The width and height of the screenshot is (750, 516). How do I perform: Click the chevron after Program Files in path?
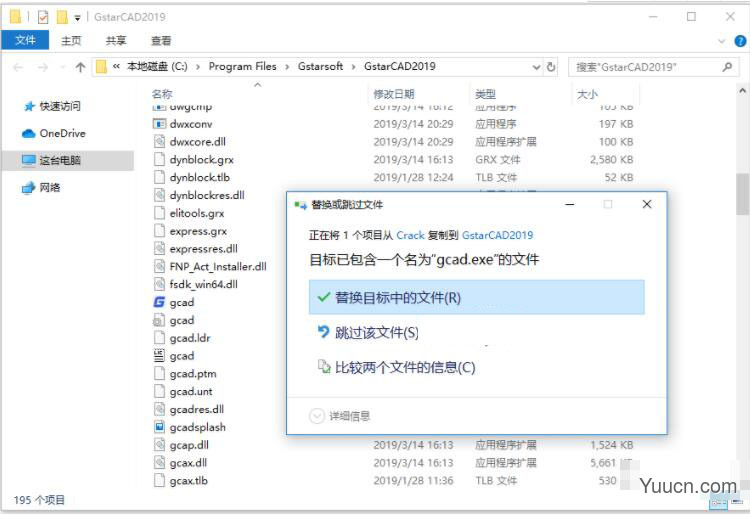point(287,67)
